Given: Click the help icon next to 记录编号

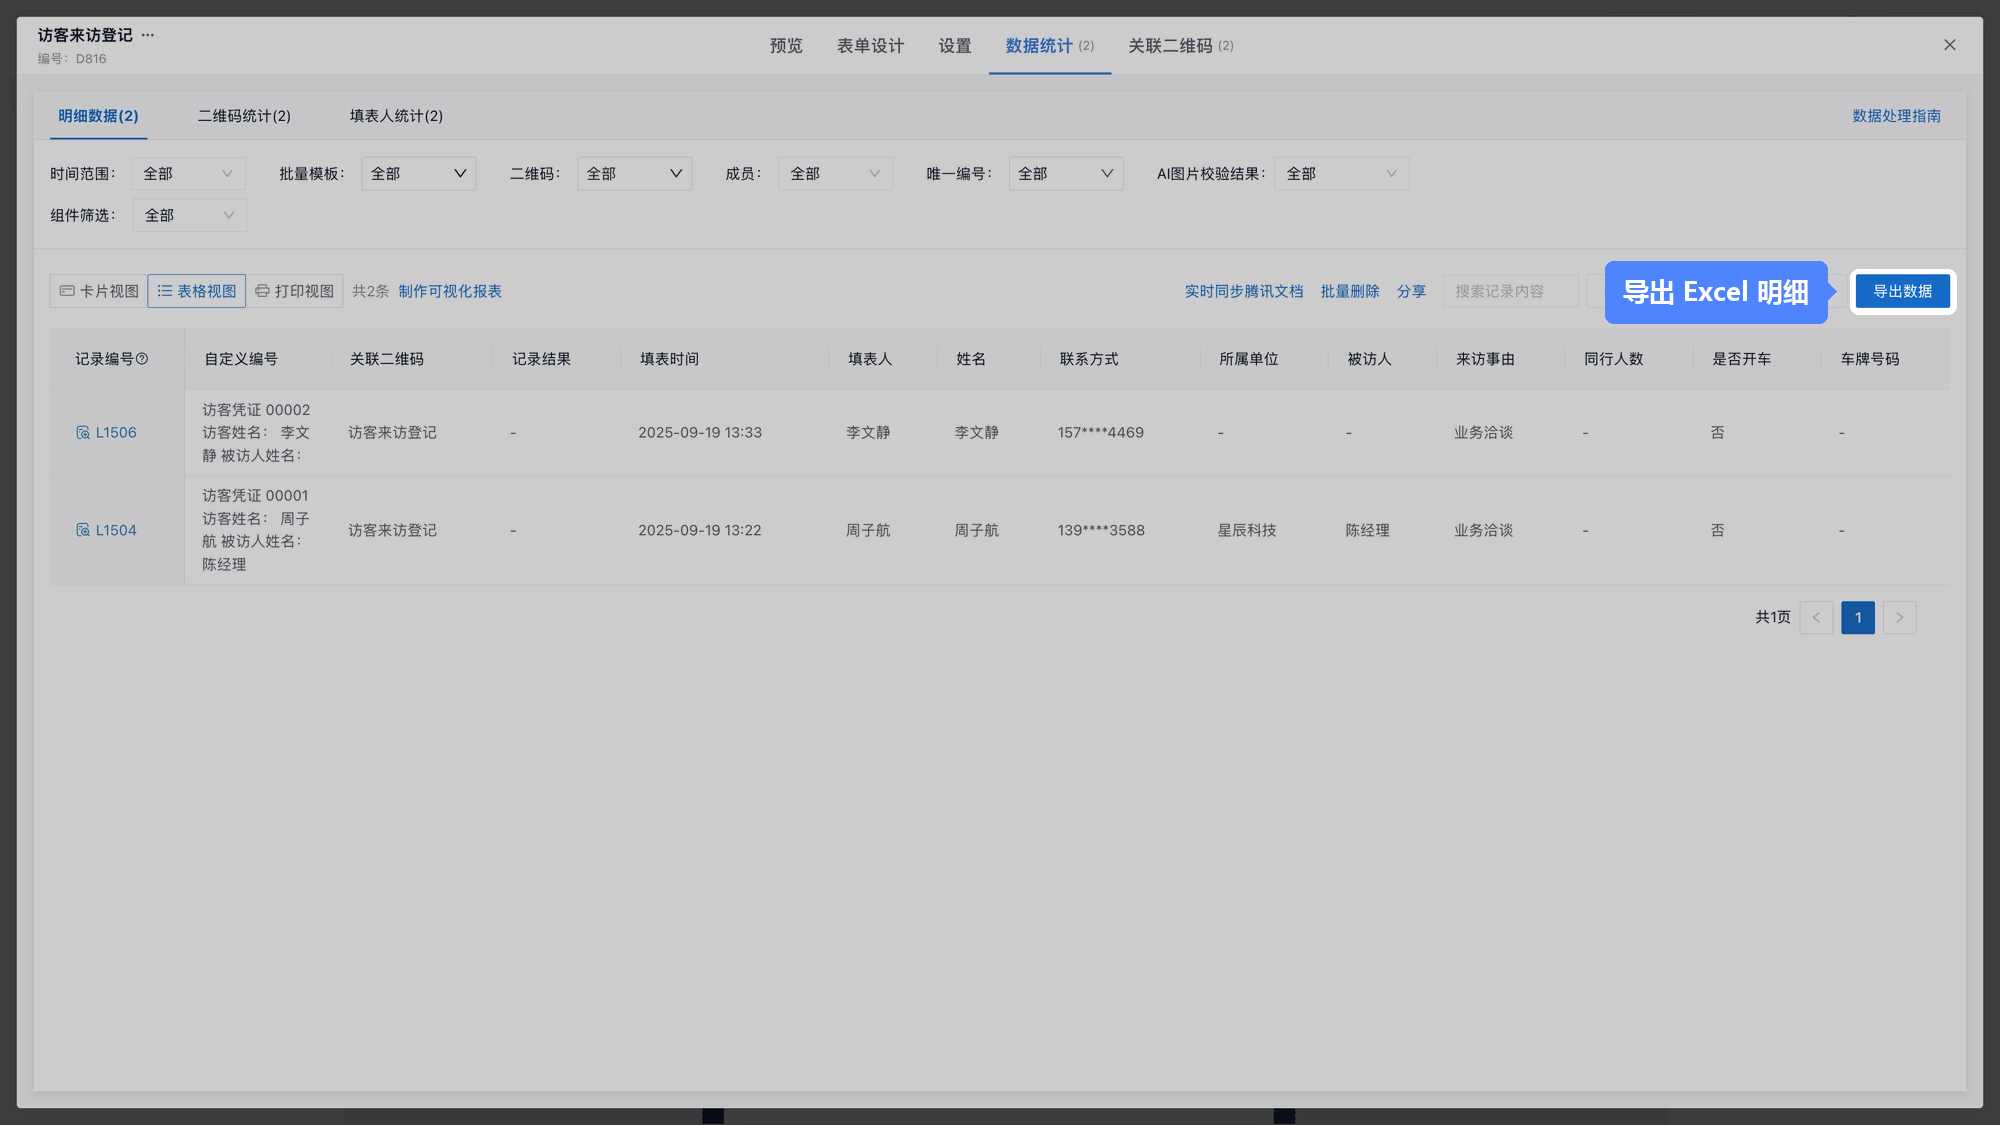Looking at the screenshot, I should [x=142, y=359].
